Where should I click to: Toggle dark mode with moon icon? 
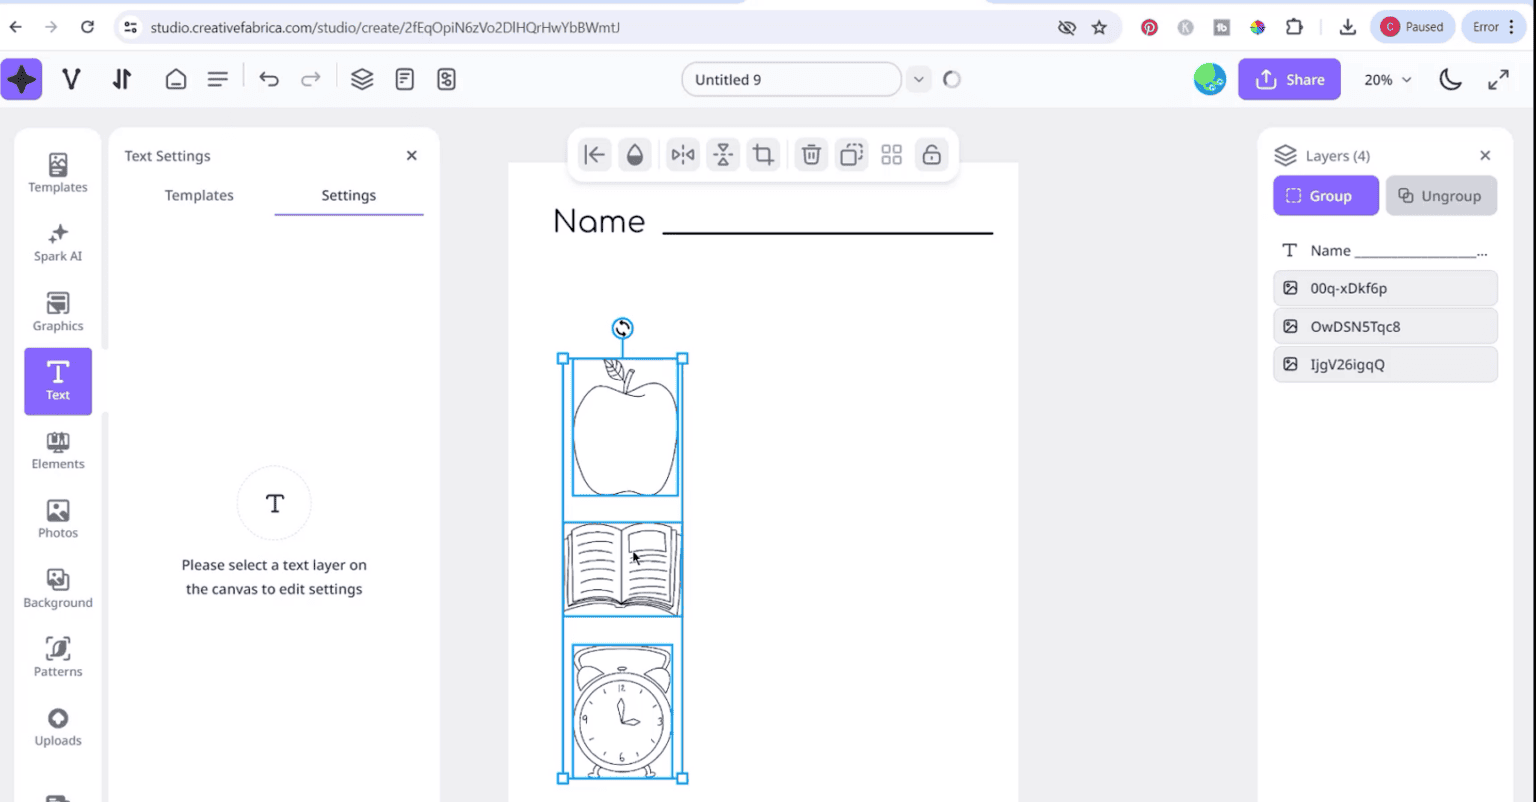tap(1451, 80)
